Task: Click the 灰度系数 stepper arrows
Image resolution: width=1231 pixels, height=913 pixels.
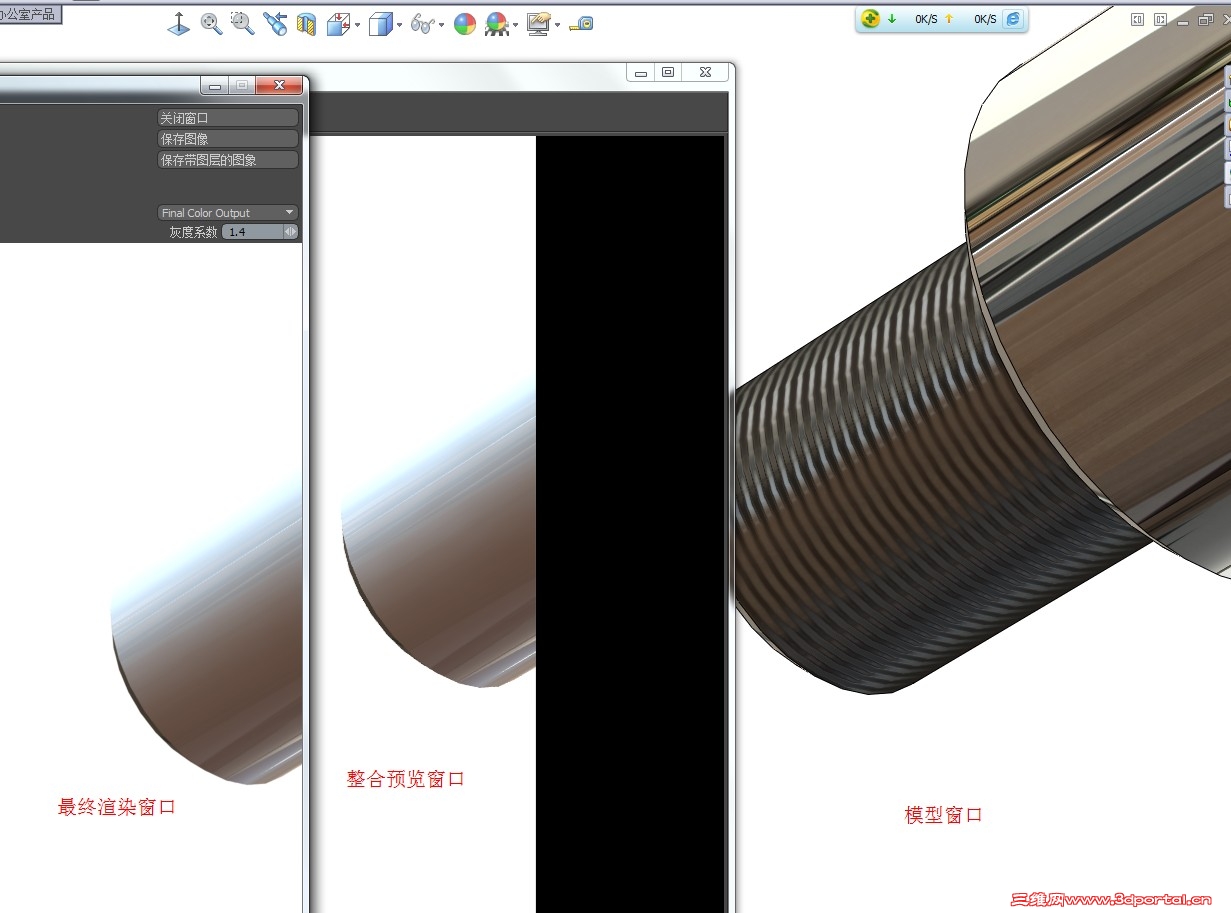Action: [291, 232]
